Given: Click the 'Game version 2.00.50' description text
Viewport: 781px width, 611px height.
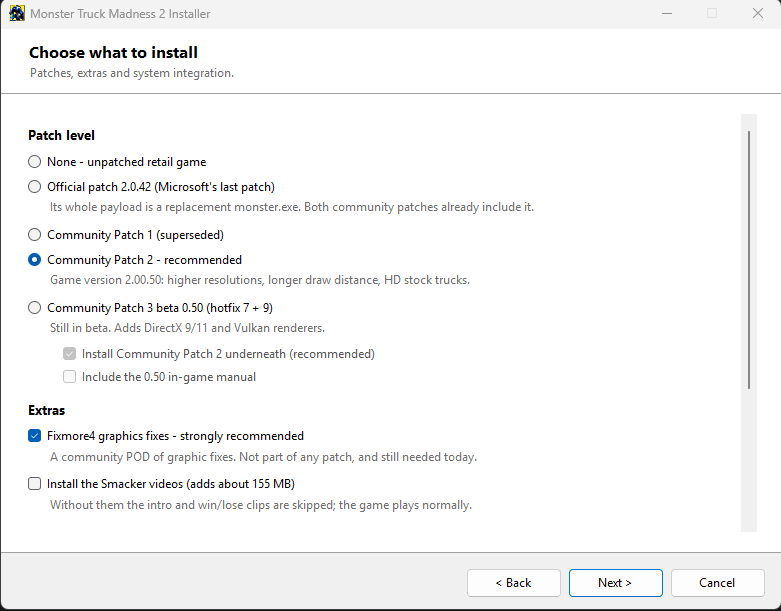Looking at the screenshot, I should pos(260,280).
